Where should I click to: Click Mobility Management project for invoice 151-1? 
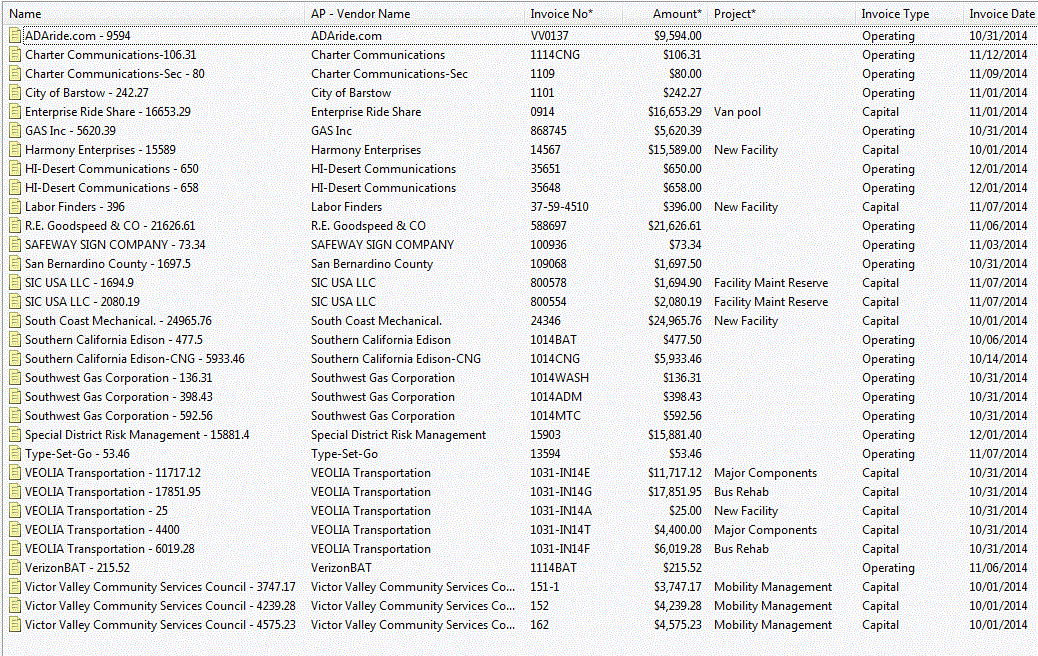pyautogui.click(x=773, y=586)
